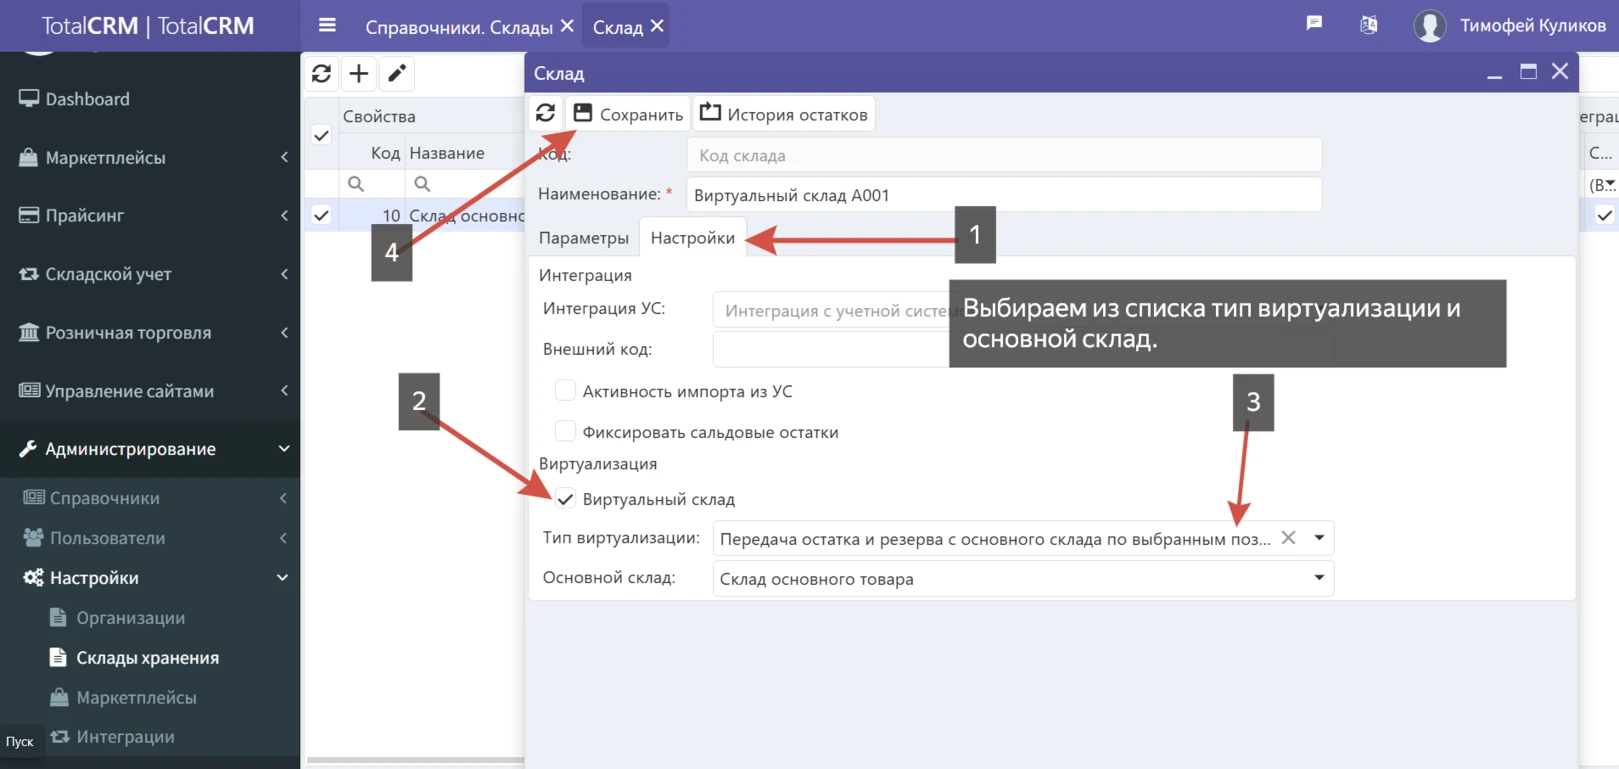Check Фиксировать сальдовые остатки option
Image resolution: width=1619 pixels, height=769 pixels.
565,431
